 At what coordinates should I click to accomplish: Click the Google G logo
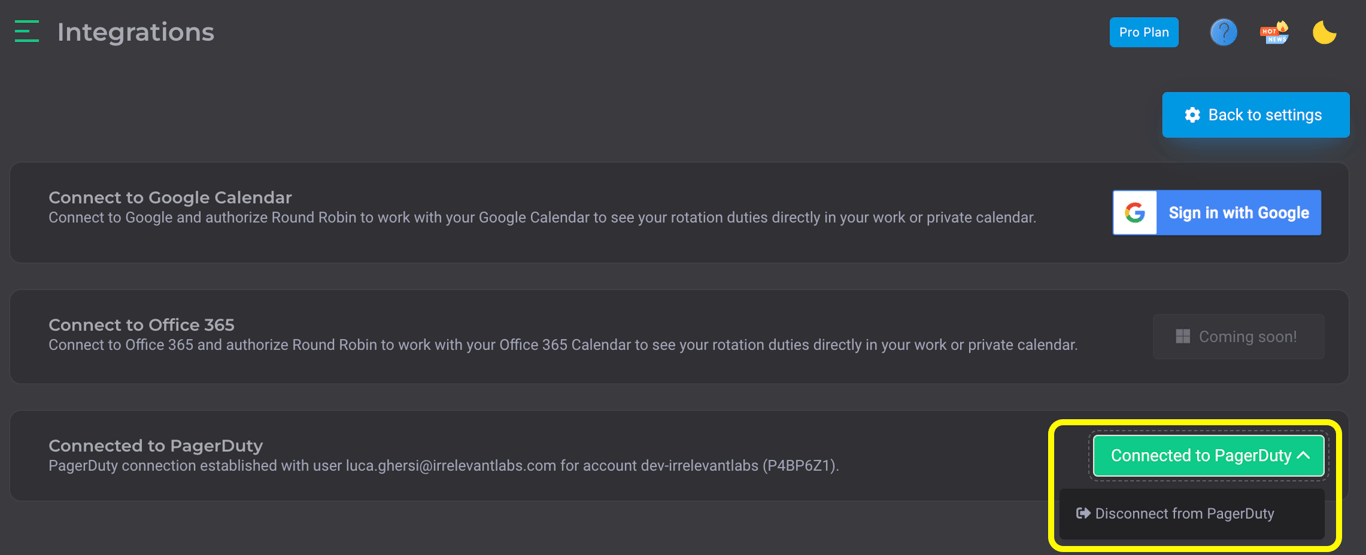[1135, 213]
